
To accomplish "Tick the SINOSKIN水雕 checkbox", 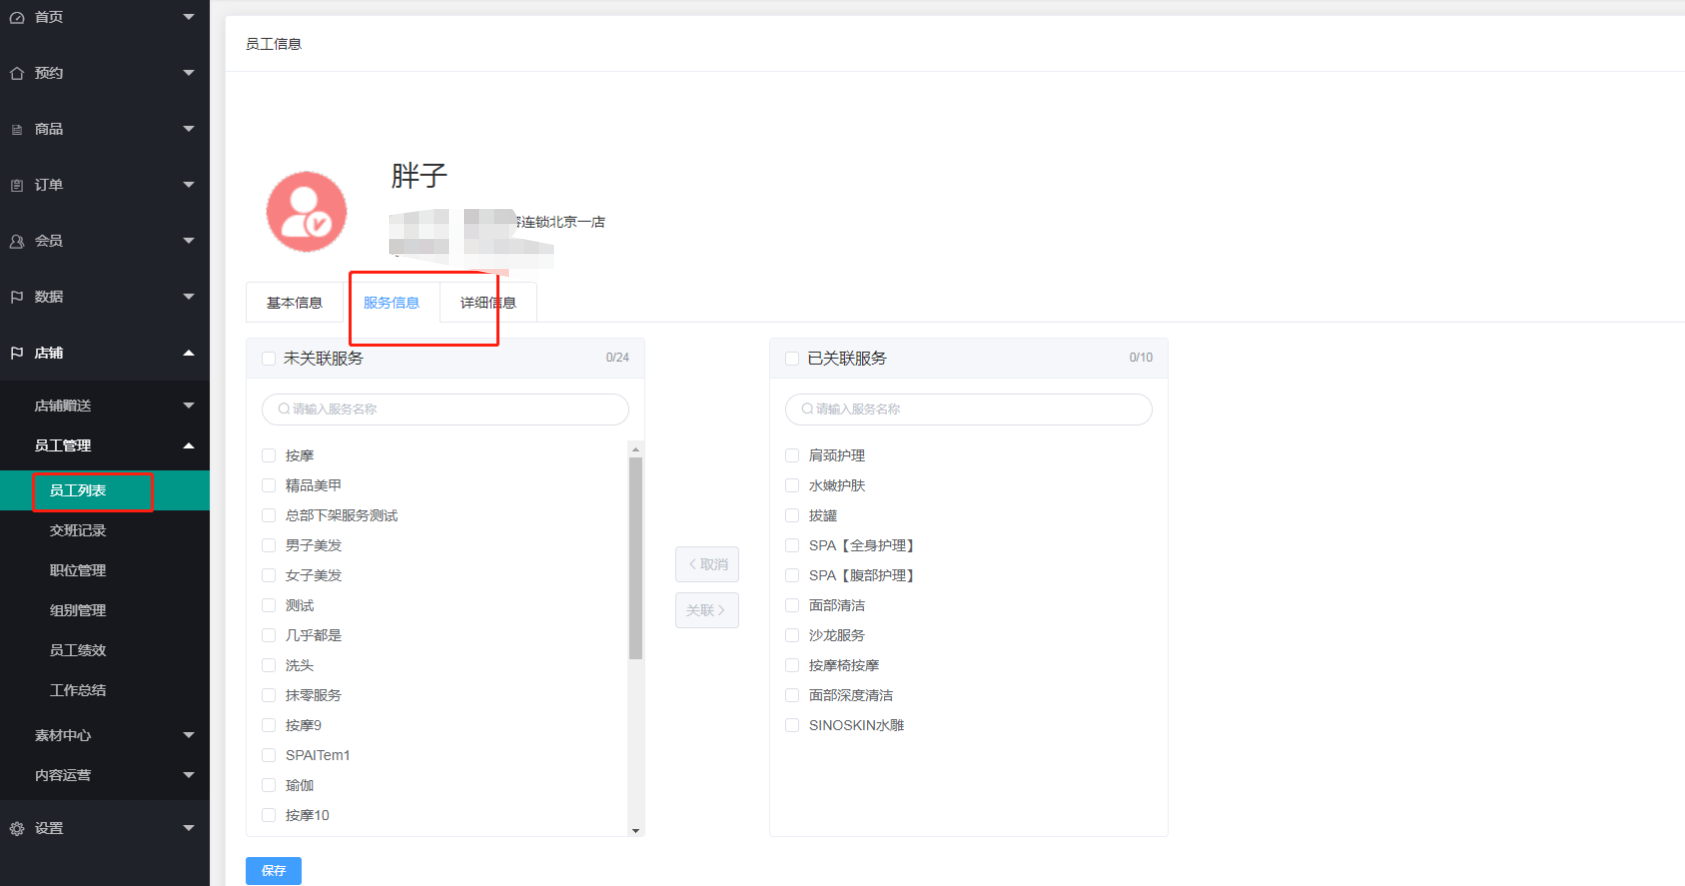I will point(792,725).
